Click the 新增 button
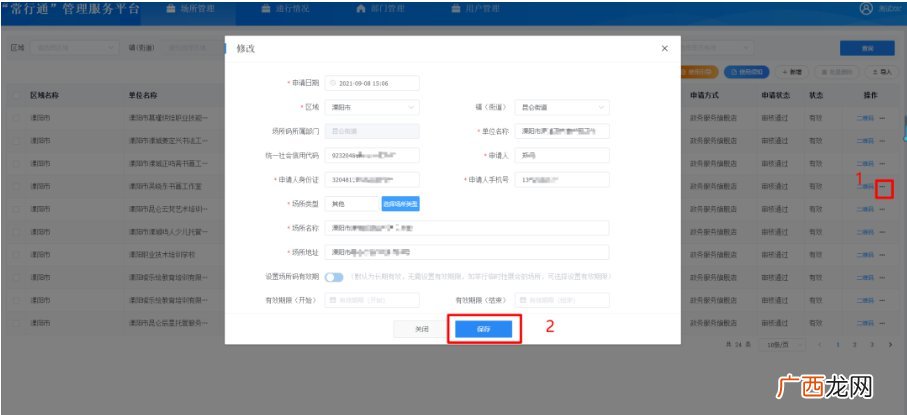This screenshot has width=907, height=415. tap(791, 72)
